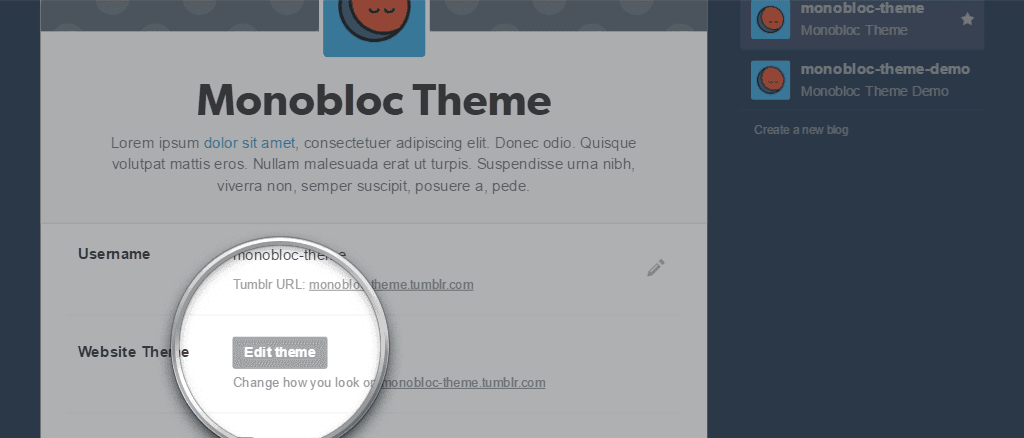Follow the tumblr.com link under the Edit theme button

[462, 383]
